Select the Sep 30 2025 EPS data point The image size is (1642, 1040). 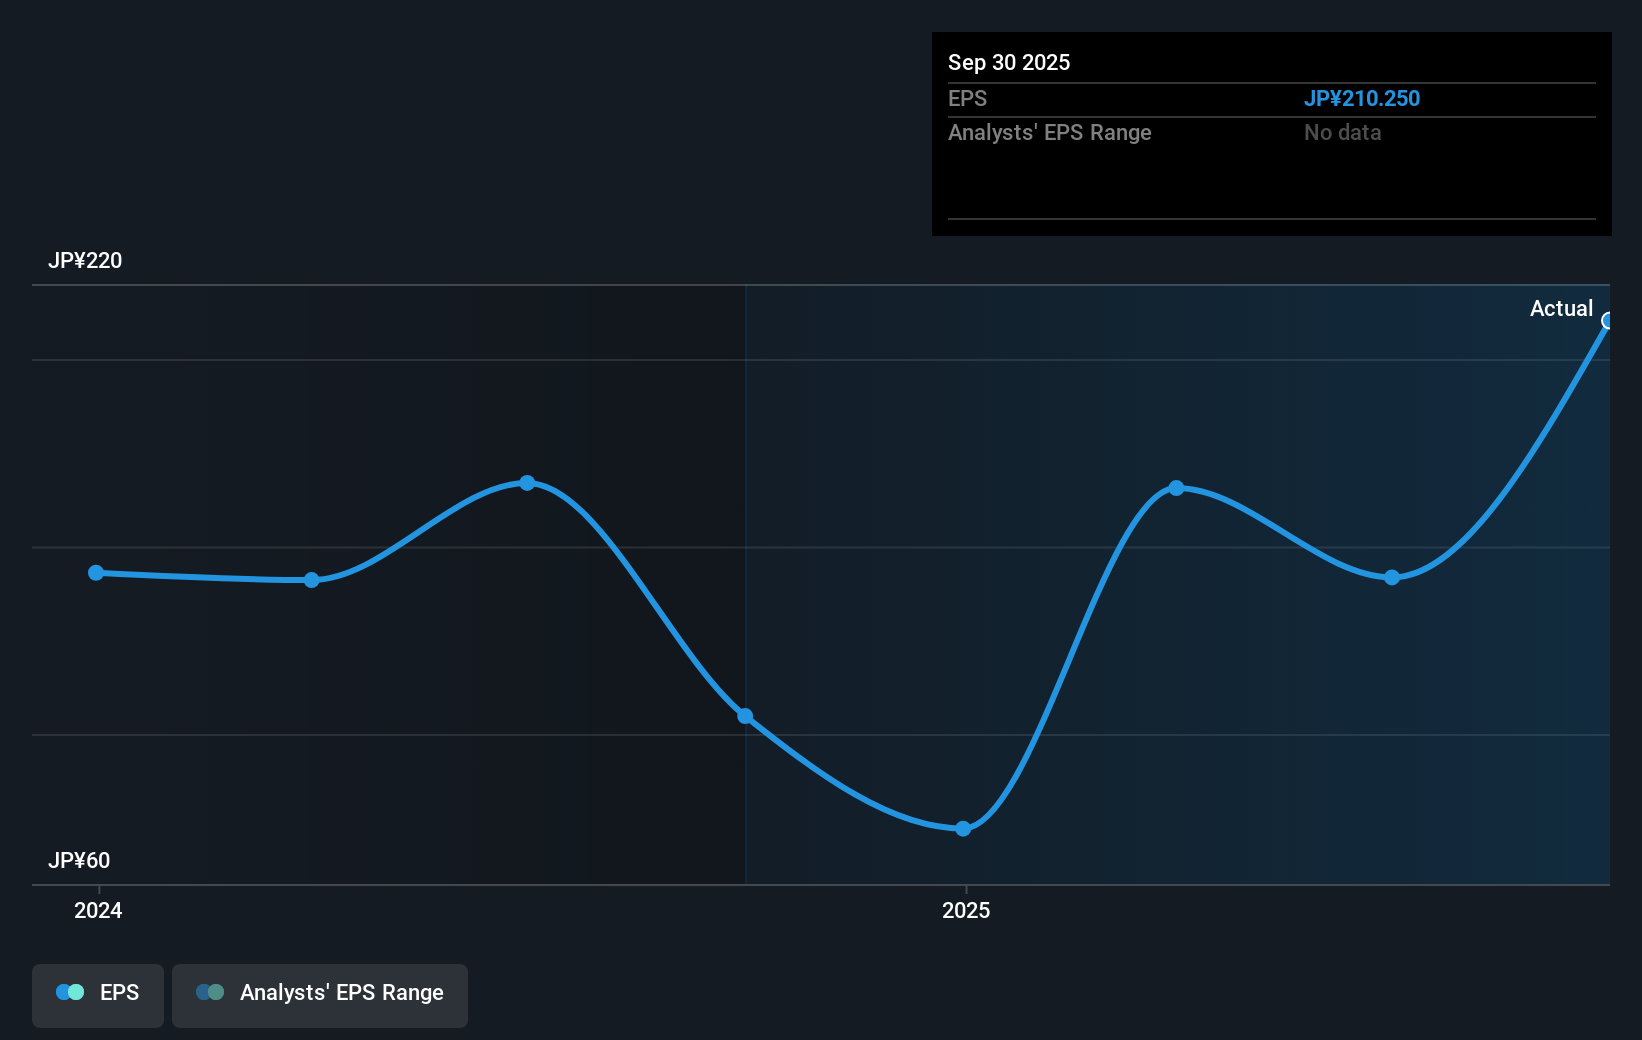(x=1608, y=321)
